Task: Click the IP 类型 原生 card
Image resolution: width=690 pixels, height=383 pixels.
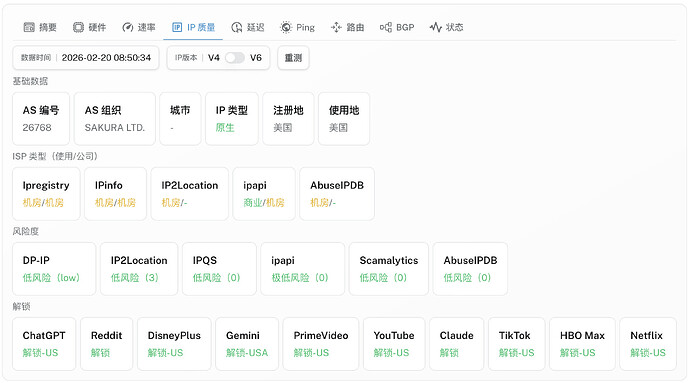Action: (x=231, y=119)
